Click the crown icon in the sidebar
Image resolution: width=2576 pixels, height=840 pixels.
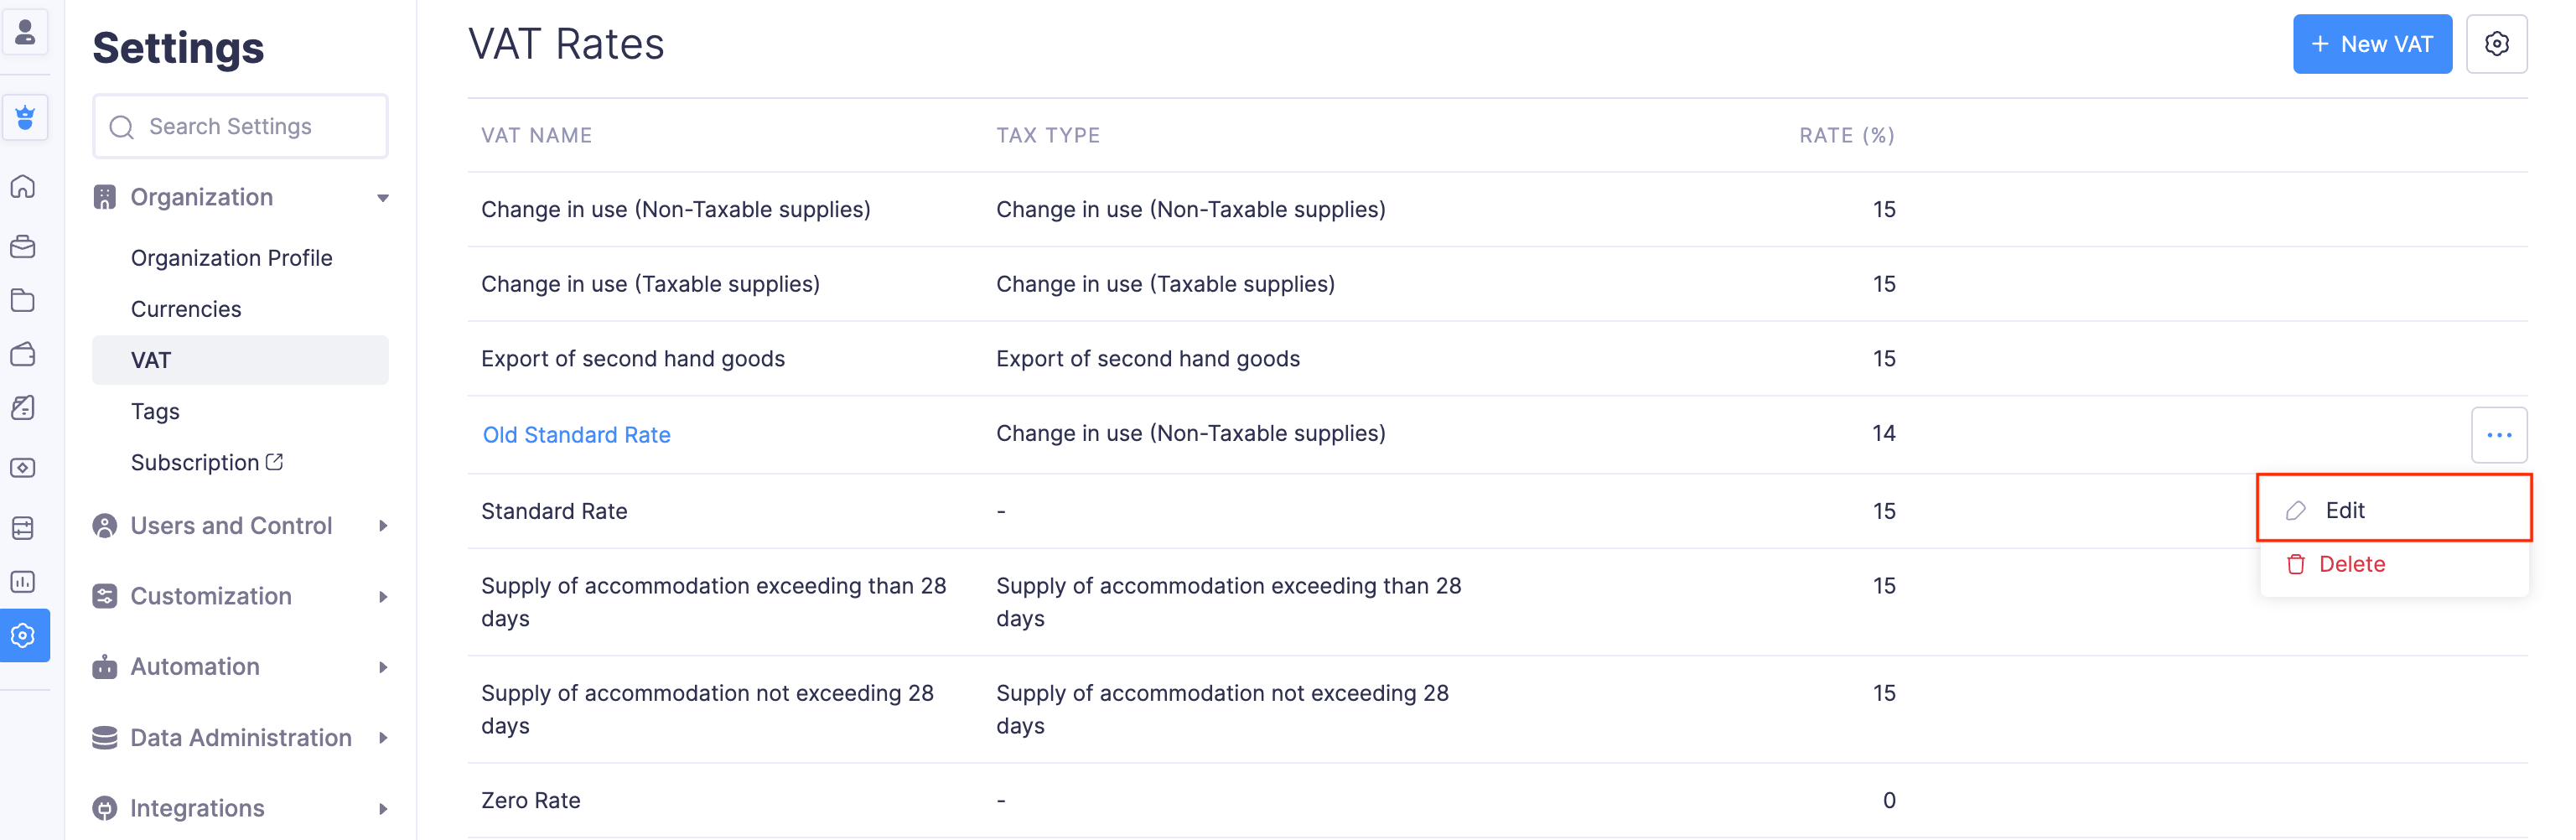click(x=25, y=118)
